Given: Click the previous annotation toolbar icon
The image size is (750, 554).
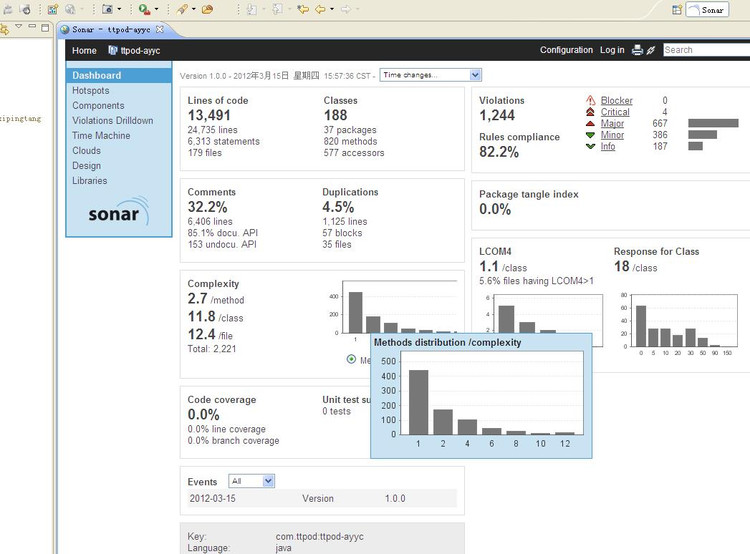Looking at the screenshot, I should point(277,9).
